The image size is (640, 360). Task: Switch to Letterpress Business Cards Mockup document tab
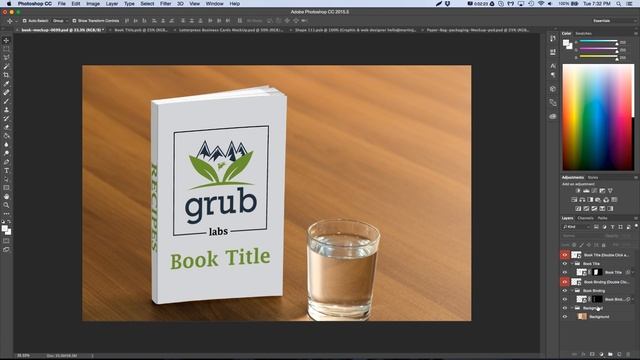click(x=231, y=30)
